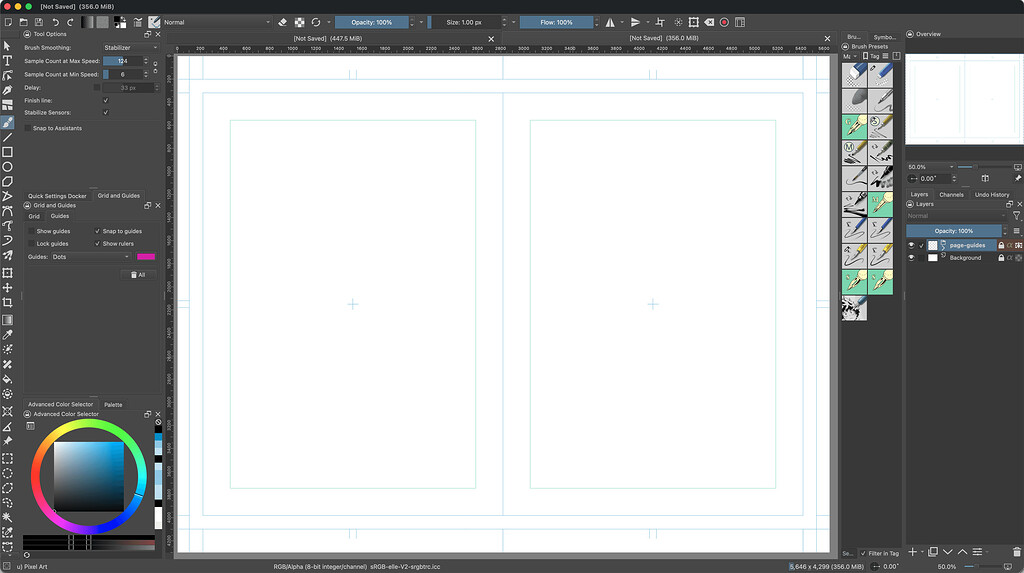1024x573 pixels.
Task: Toggle Filter in Tag checkbox
Action: click(x=863, y=553)
